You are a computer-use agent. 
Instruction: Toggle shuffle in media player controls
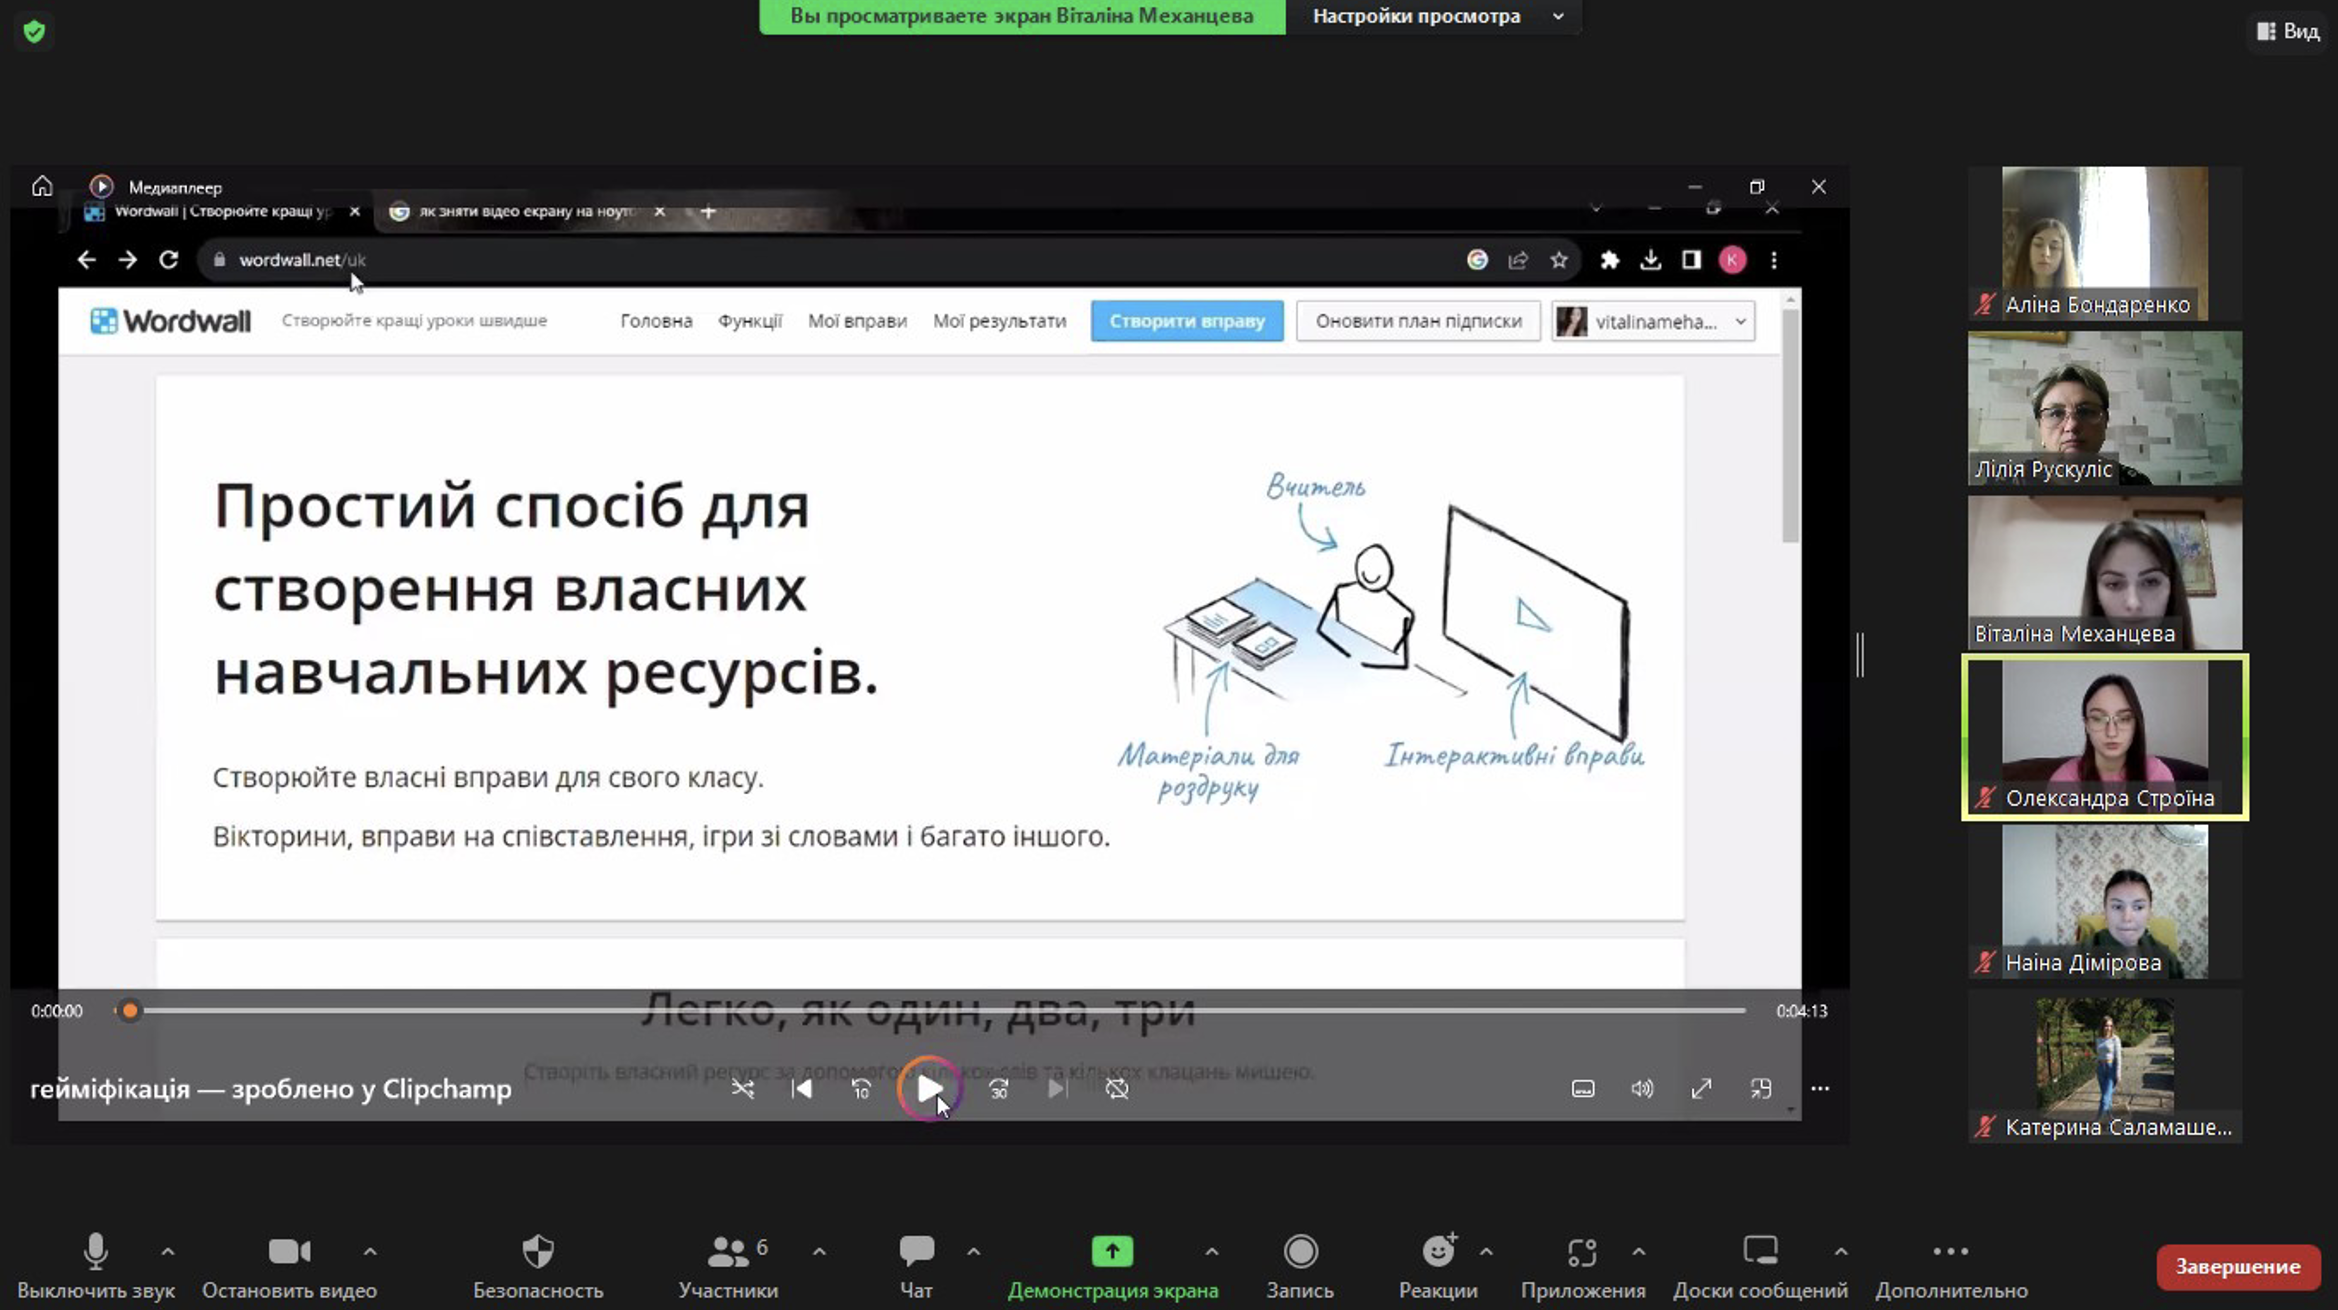pos(742,1088)
